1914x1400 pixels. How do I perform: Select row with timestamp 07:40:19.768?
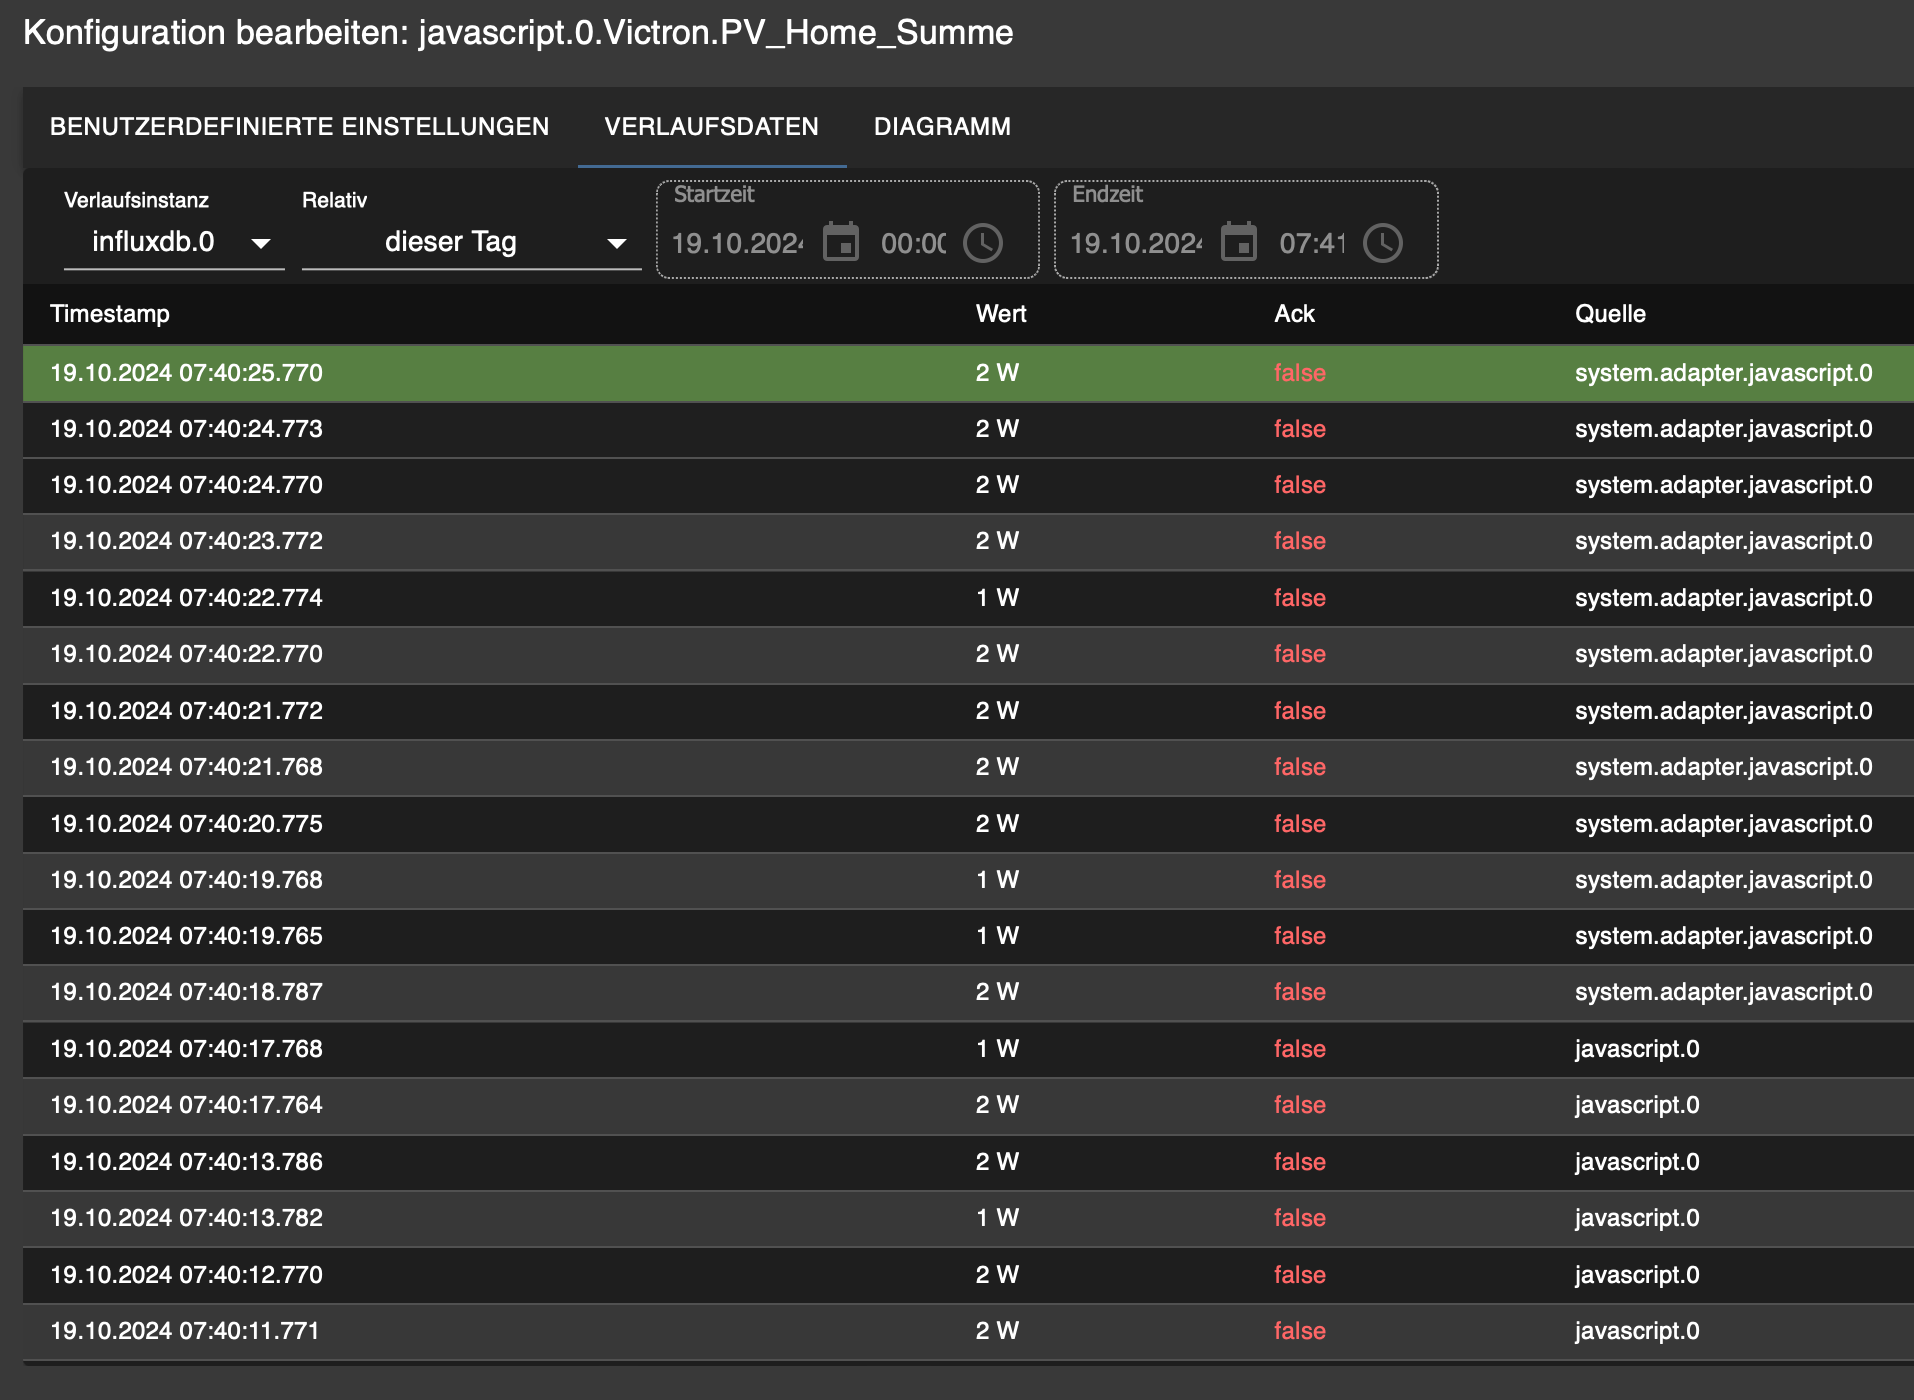968,880
